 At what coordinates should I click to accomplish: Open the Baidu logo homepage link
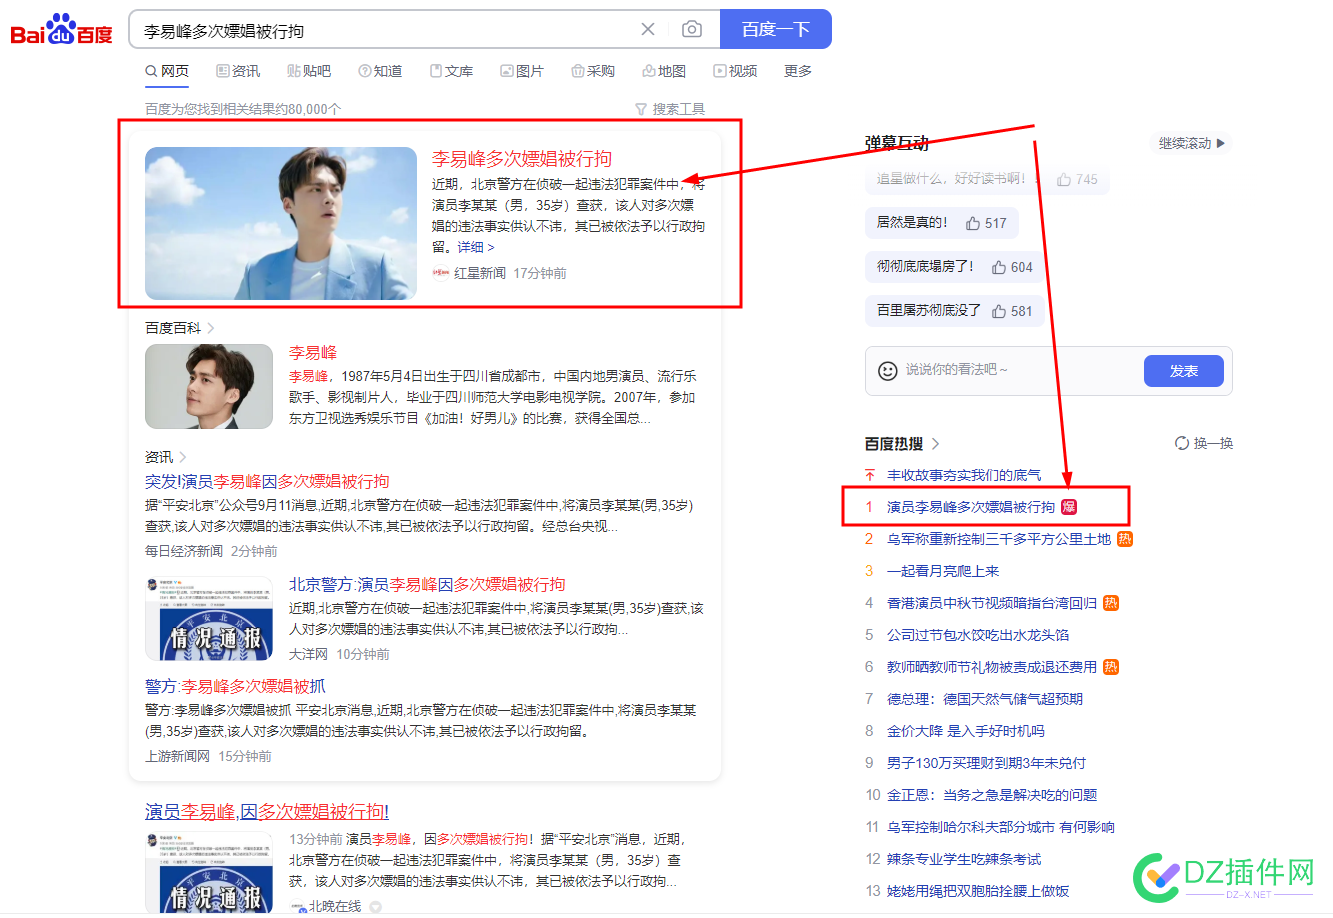[x=62, y=30]
